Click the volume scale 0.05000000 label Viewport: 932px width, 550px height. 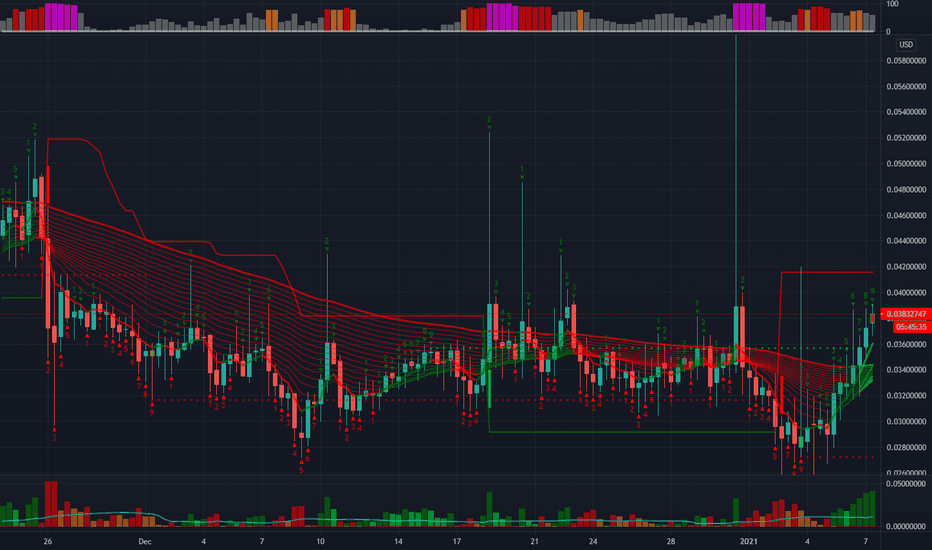pyautogui.click(x=906, y=484)
